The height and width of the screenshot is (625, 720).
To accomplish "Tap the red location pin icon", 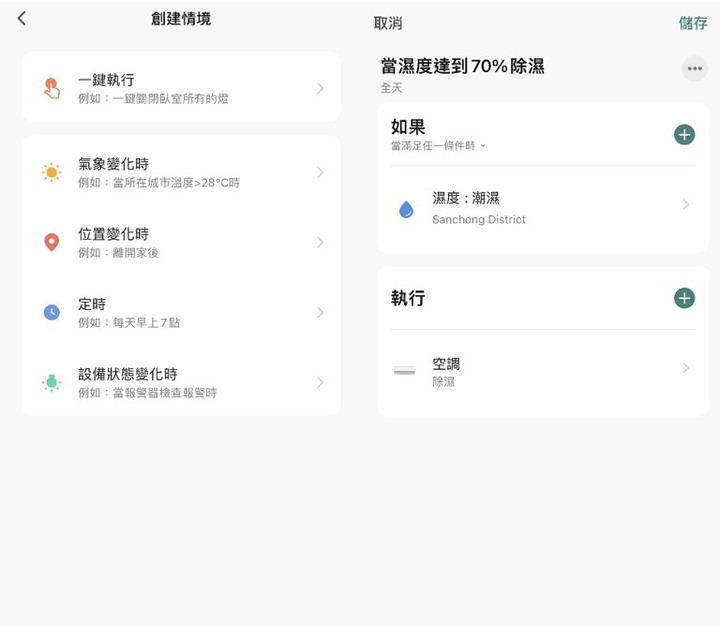I will coord(51,242).
